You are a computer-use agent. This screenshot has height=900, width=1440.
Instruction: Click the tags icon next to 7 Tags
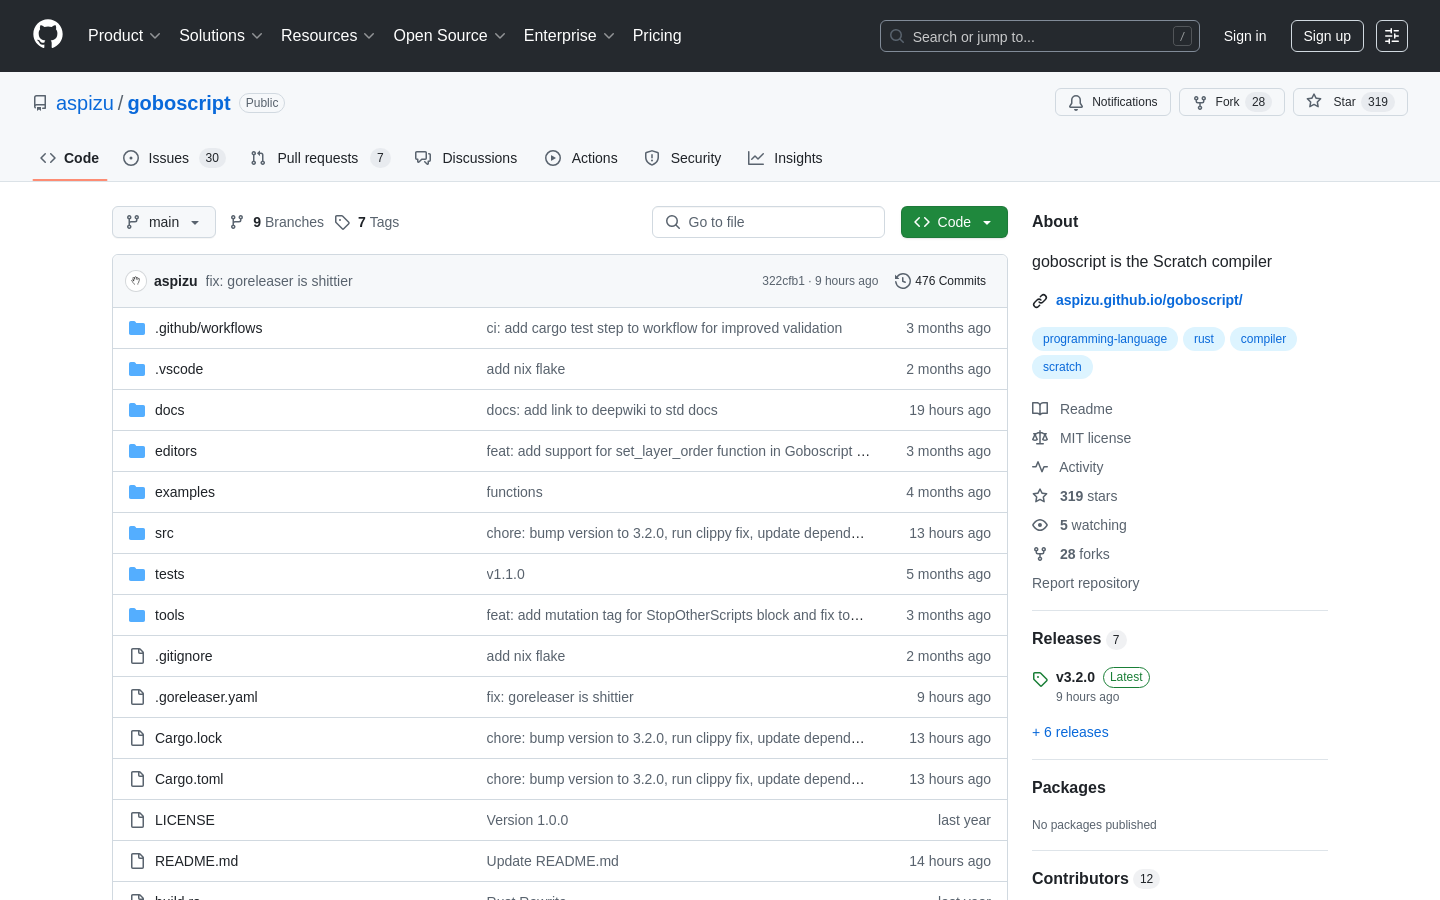(342, 222)
